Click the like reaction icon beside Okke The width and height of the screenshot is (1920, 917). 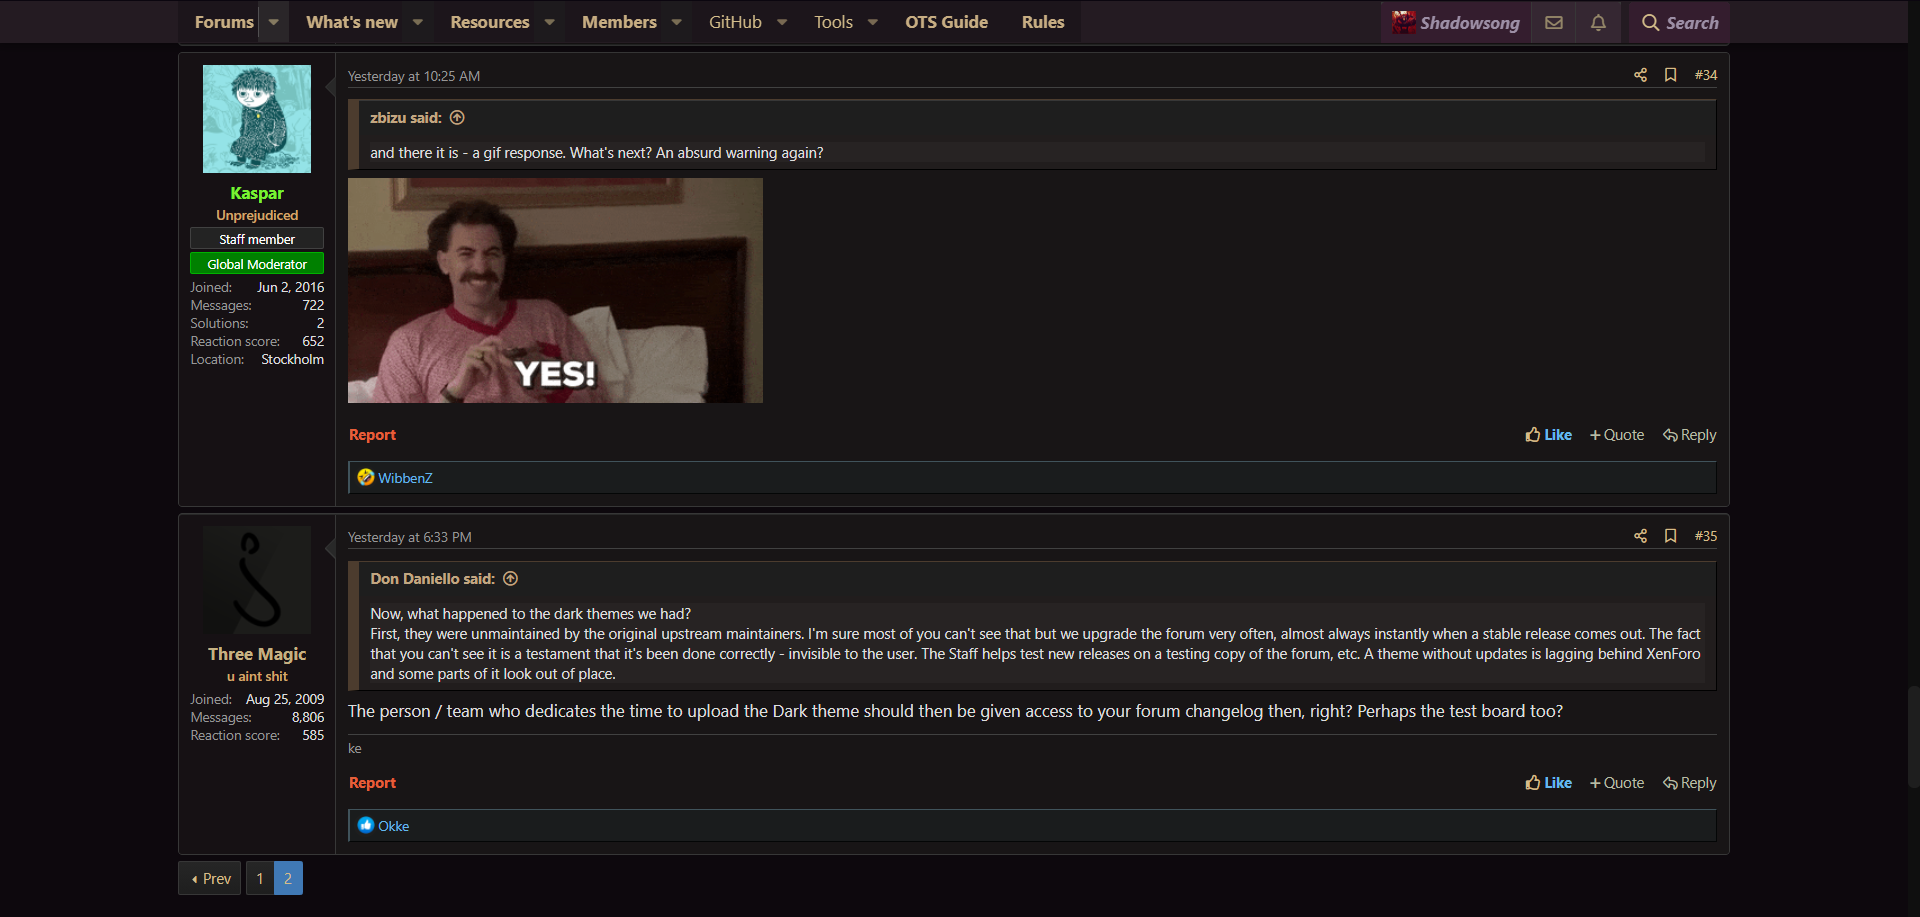pyautogui.click(x=366, y=825)
